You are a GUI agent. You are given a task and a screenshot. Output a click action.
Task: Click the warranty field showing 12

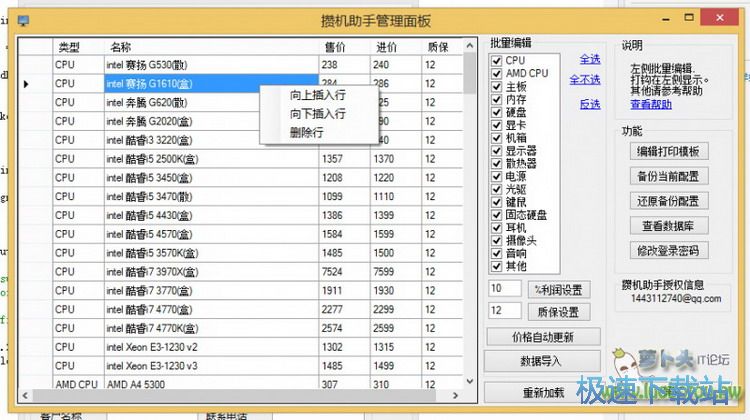point(505,310)
